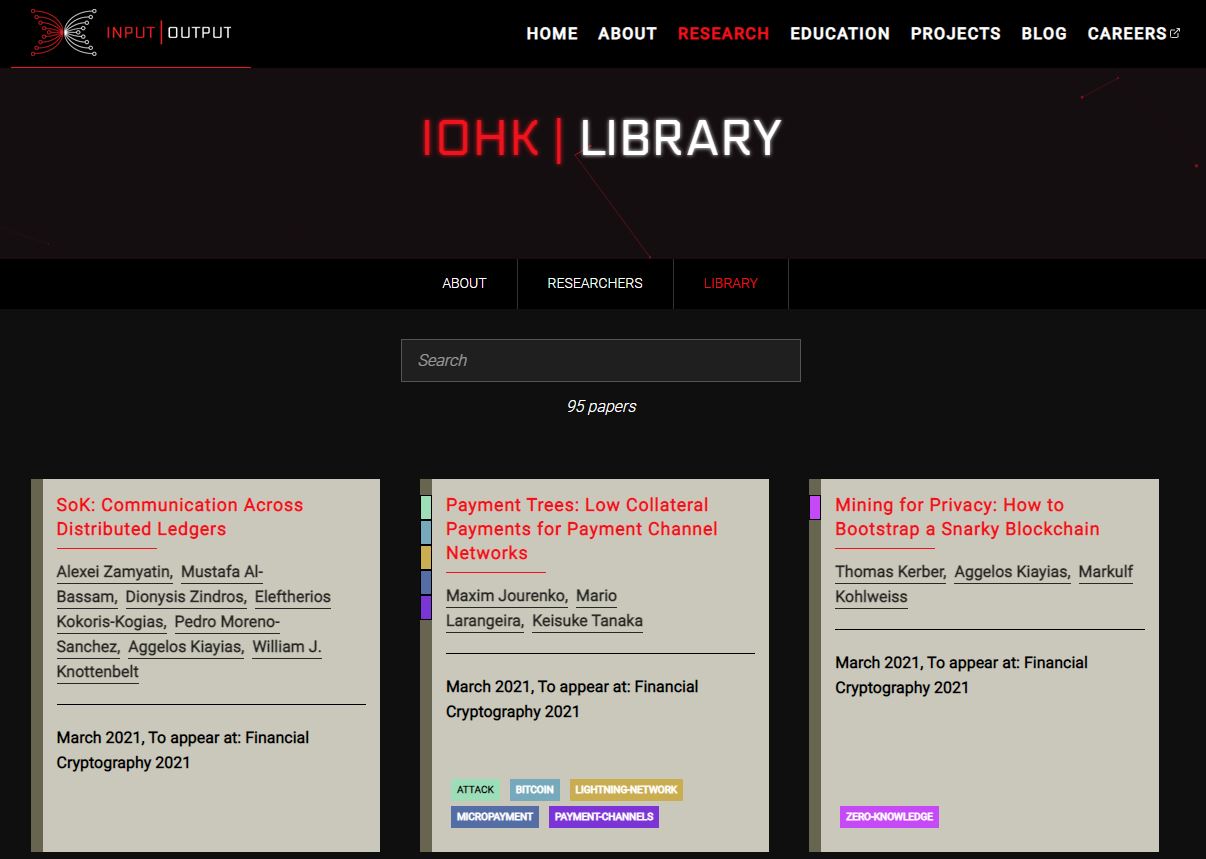Open author Markulf Kohlweiss
1206x859 pixels.
(984, 584)
